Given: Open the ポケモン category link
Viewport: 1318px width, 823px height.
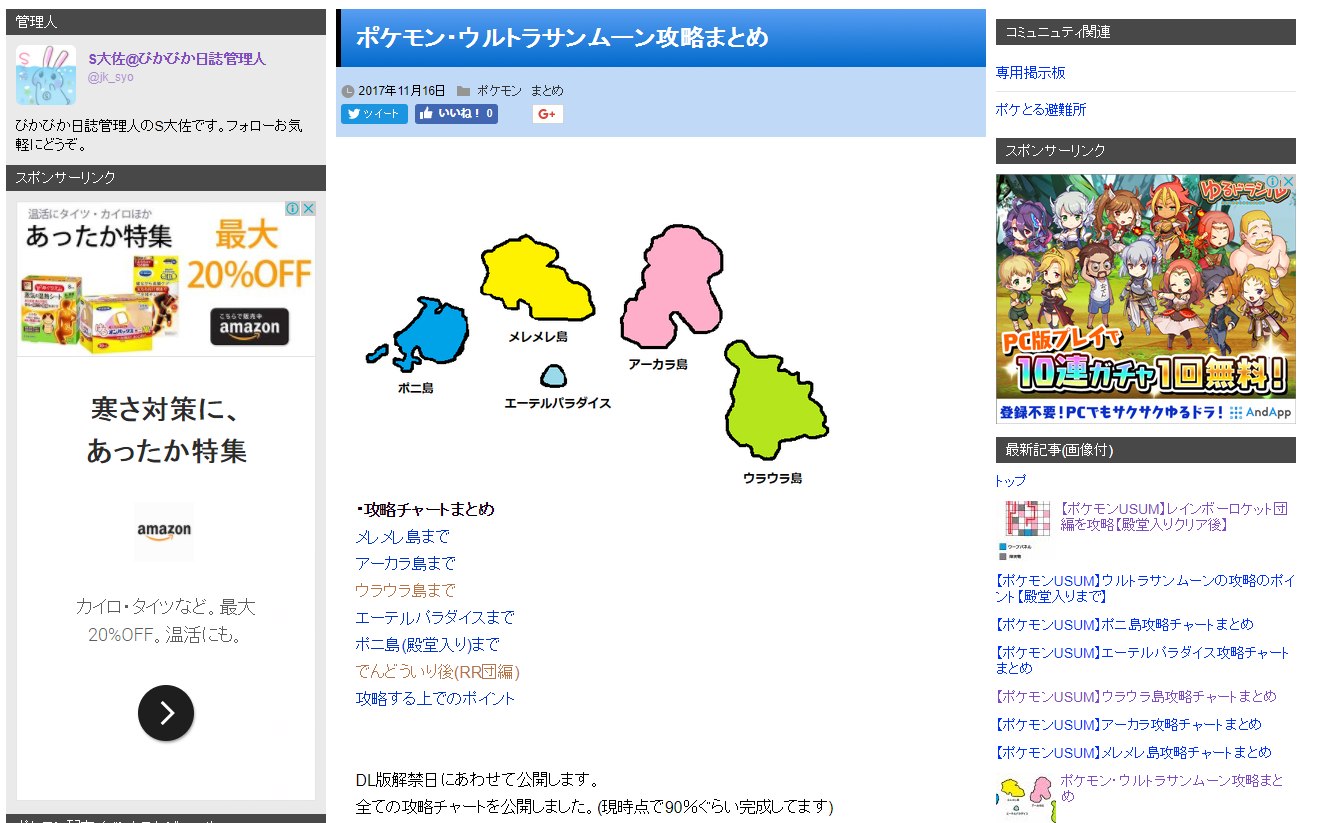Looking at the screenshot, I should 499,91.
